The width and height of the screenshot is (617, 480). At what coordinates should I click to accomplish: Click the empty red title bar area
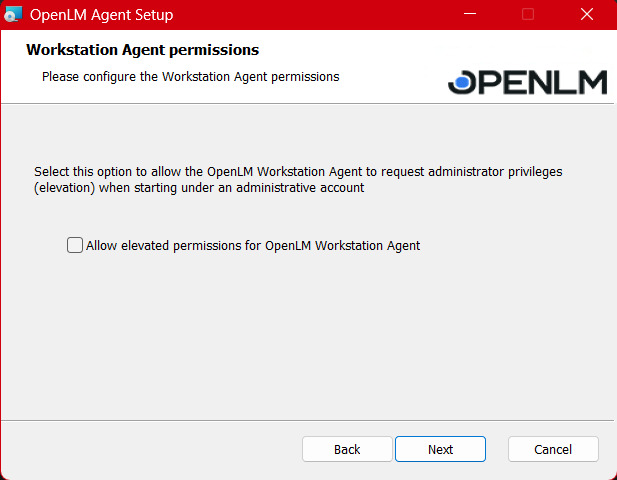[x=320, y=15]
